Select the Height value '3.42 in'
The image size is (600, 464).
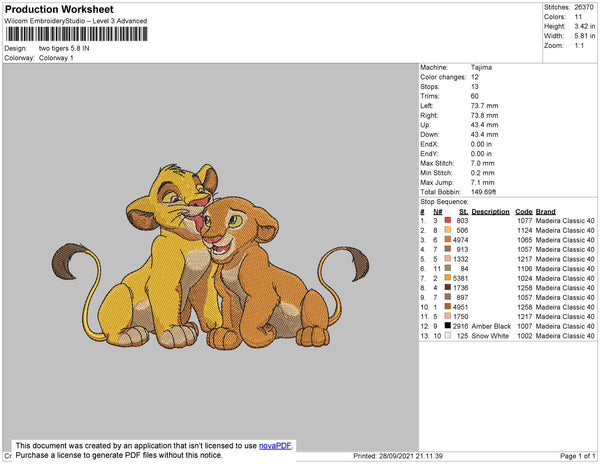(x=585, y=26)
